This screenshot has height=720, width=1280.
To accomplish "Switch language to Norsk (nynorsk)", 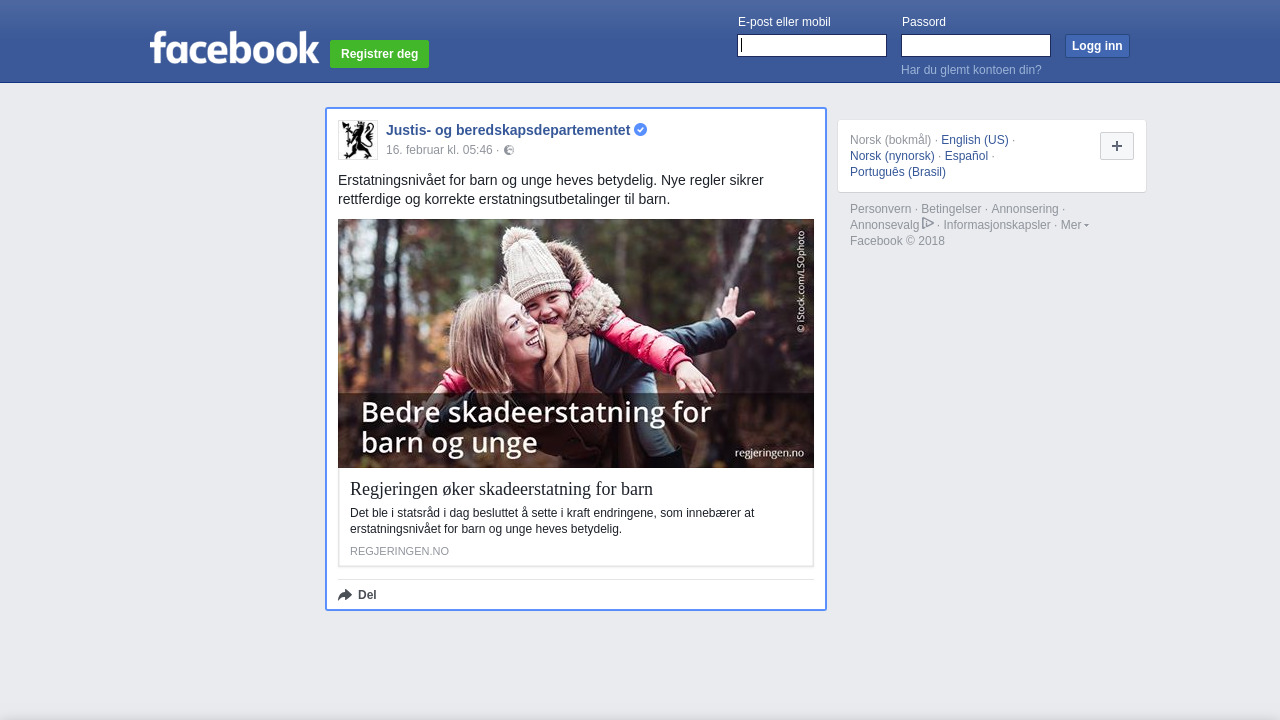I will click(x=892, y=156).
